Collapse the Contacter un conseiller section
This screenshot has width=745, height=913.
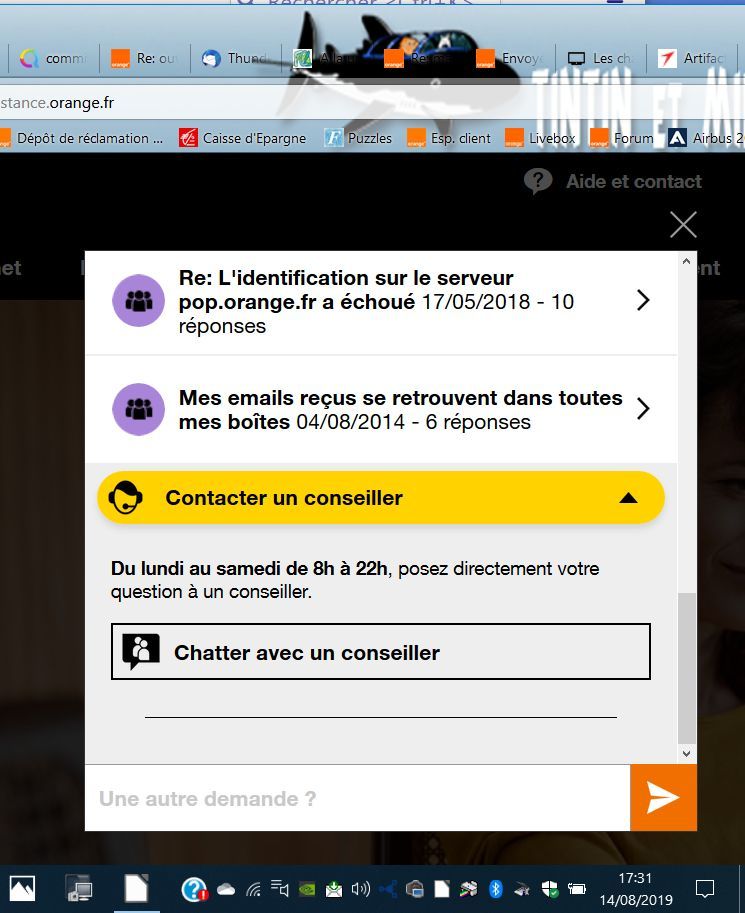381,498
